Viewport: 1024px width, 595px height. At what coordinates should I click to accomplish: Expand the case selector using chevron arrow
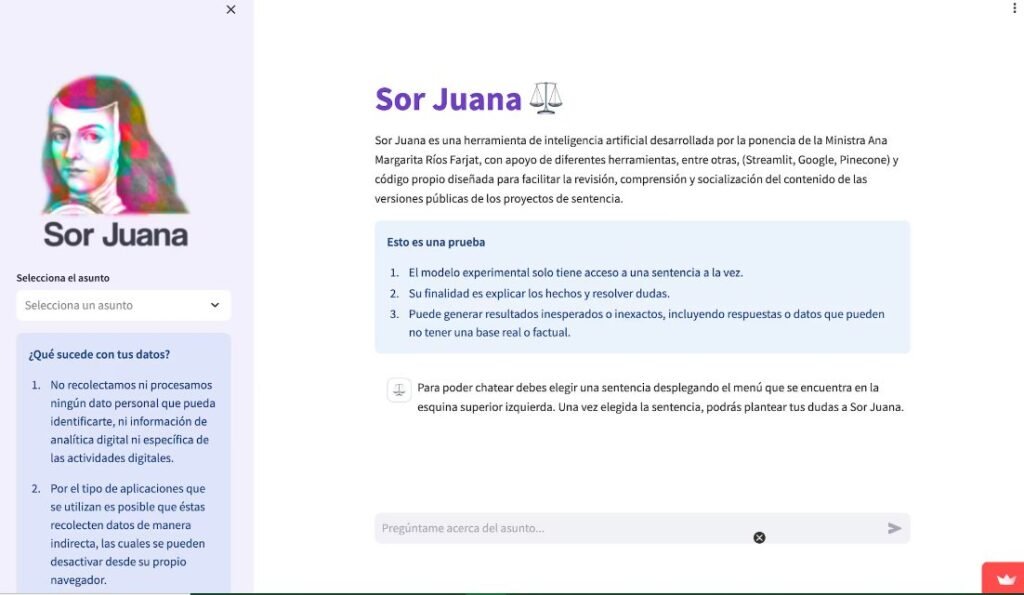pos(215,306)
